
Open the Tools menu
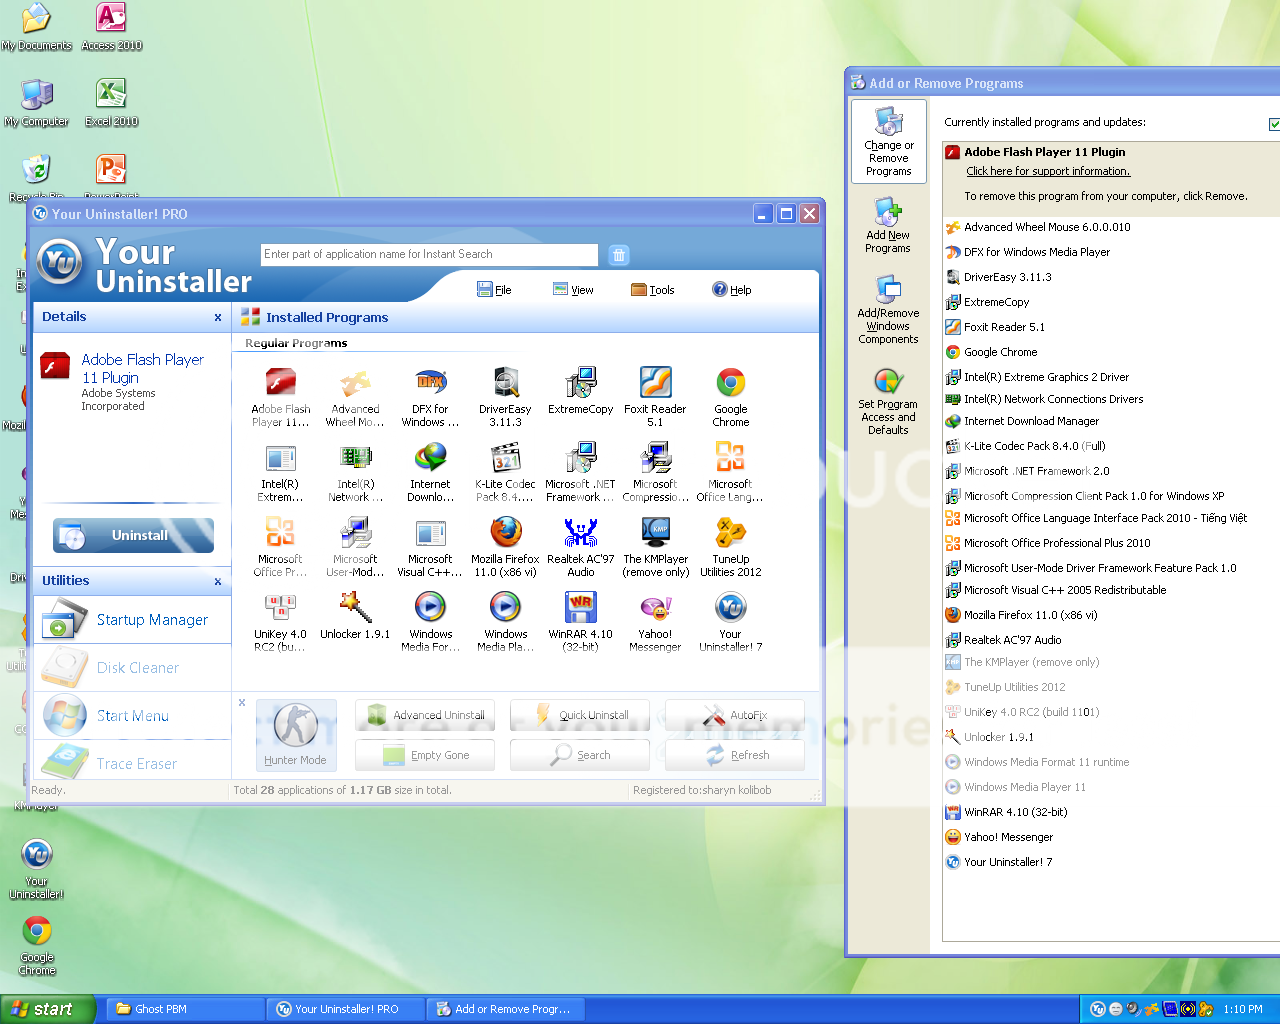point(652,290)
